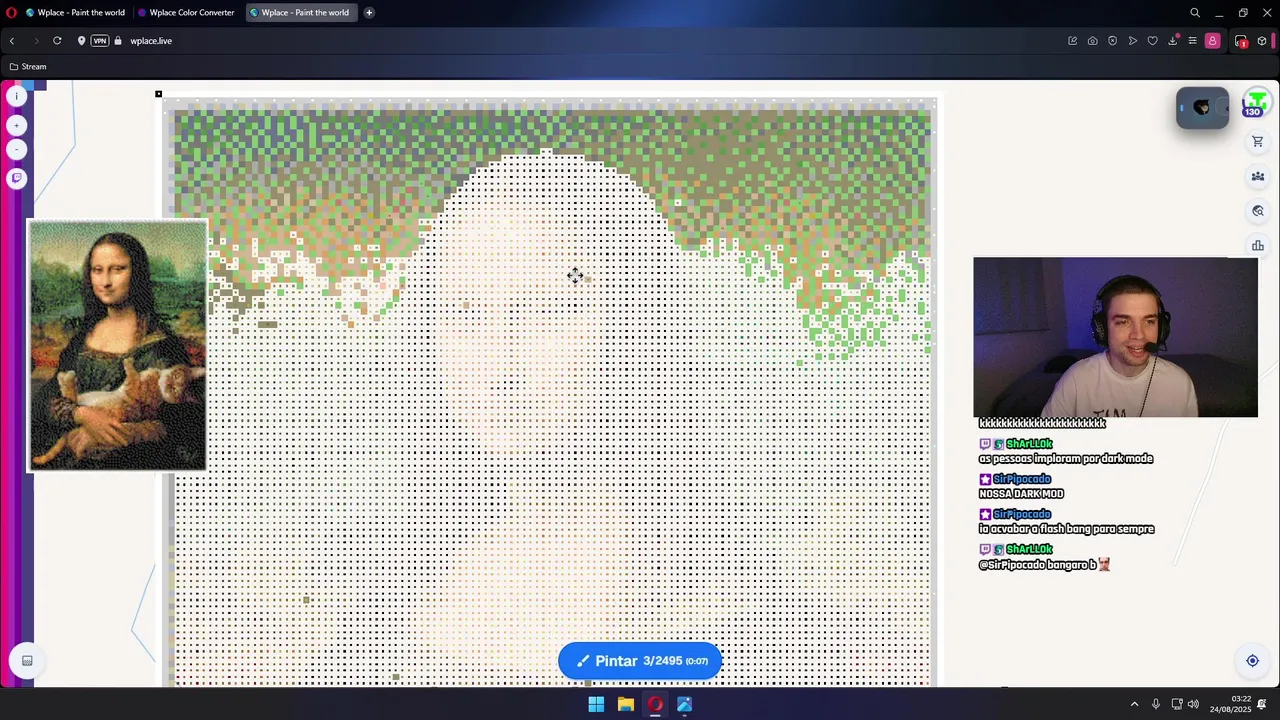Image resolution: width=1280 pixels, height=720 pixels.
Task: Click the Pintar paint button
Action: [640, 661]
